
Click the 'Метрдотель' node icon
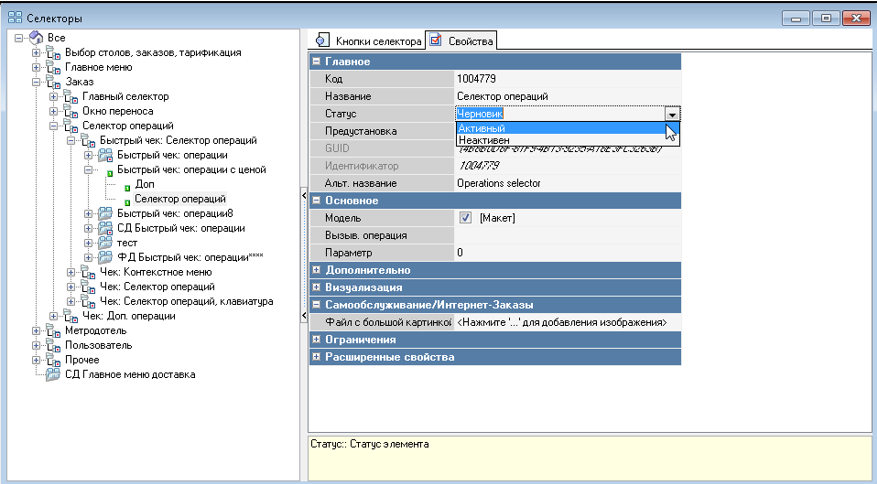(54, 331)
